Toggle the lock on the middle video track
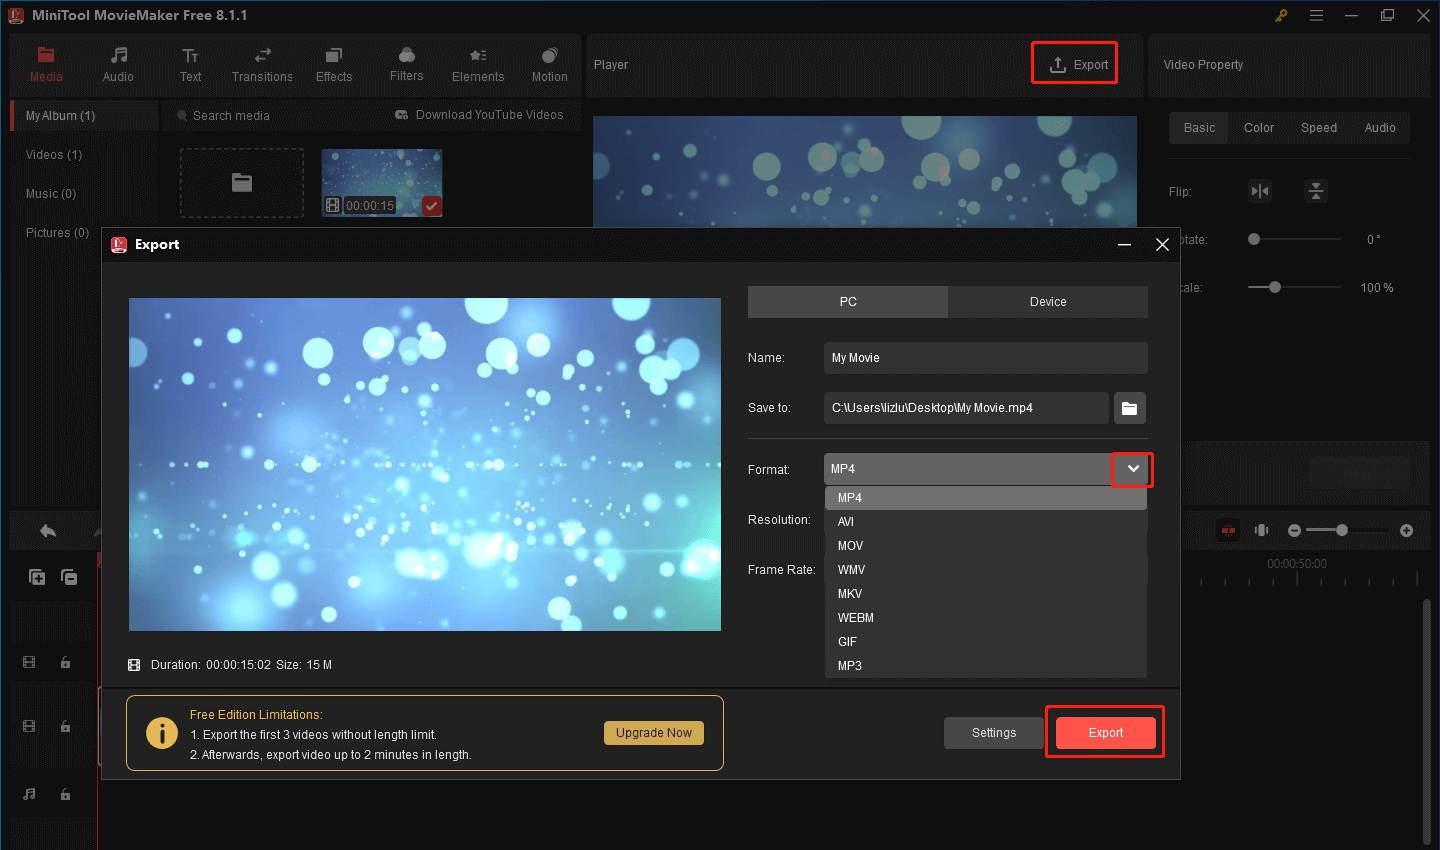This screenshot has height=850, width=1440. click(x=65, y=726)
